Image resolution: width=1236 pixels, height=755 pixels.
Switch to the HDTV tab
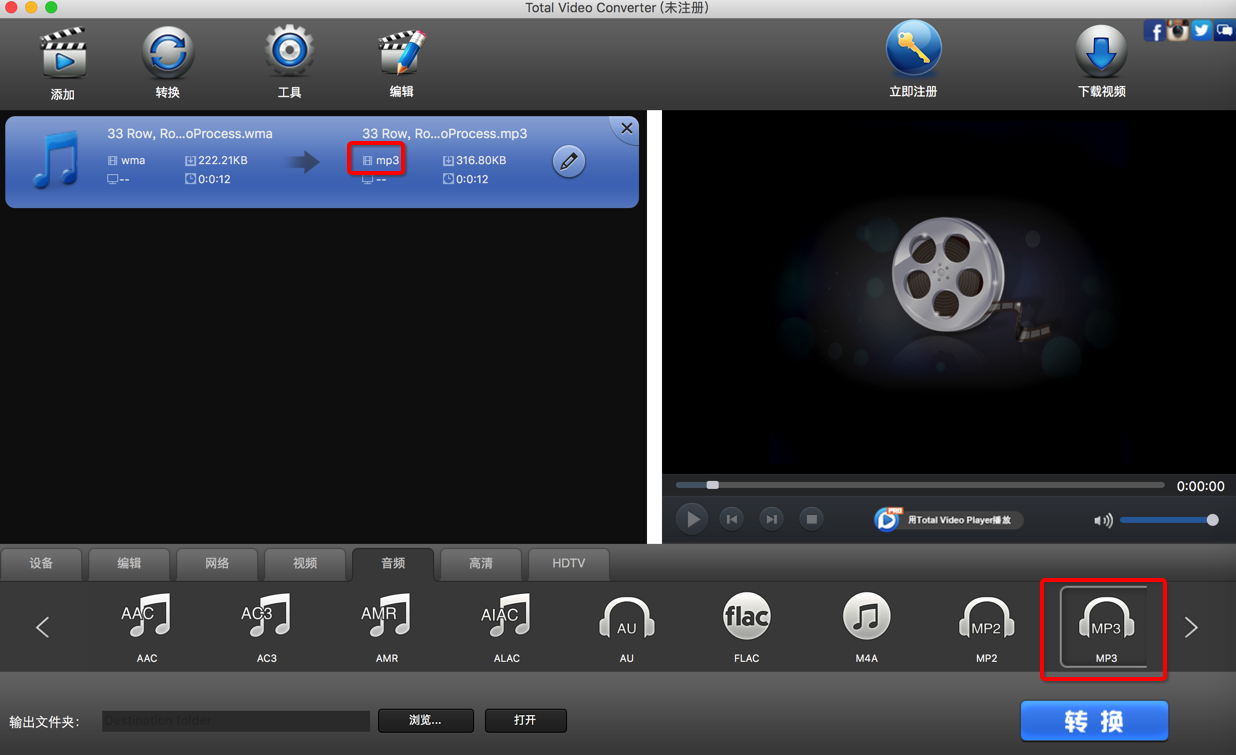[x=569, y=563]
